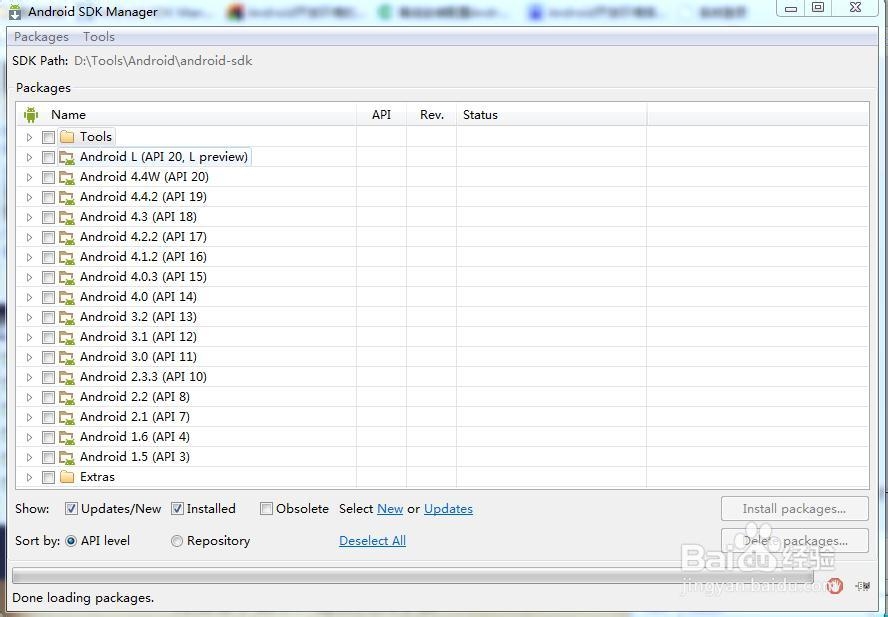Click the Android 3.1 package icon
Screen dimensions: 888x617
tap(67, 337)
